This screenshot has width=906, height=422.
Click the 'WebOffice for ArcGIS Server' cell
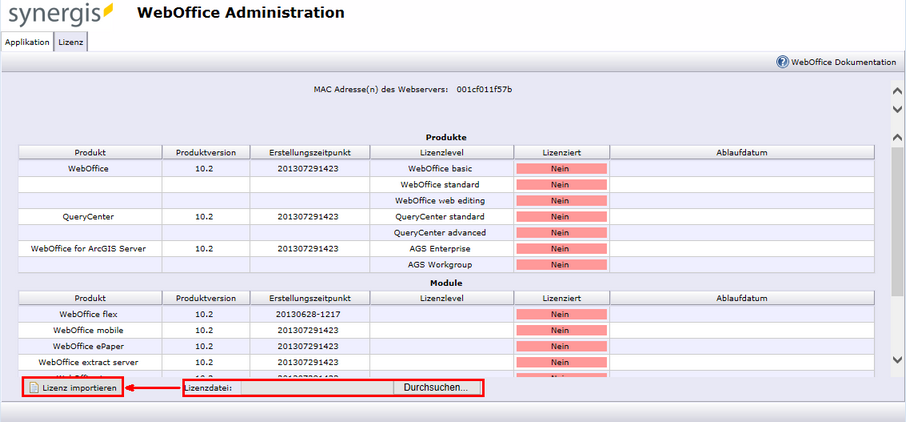(x=90, y=249)
